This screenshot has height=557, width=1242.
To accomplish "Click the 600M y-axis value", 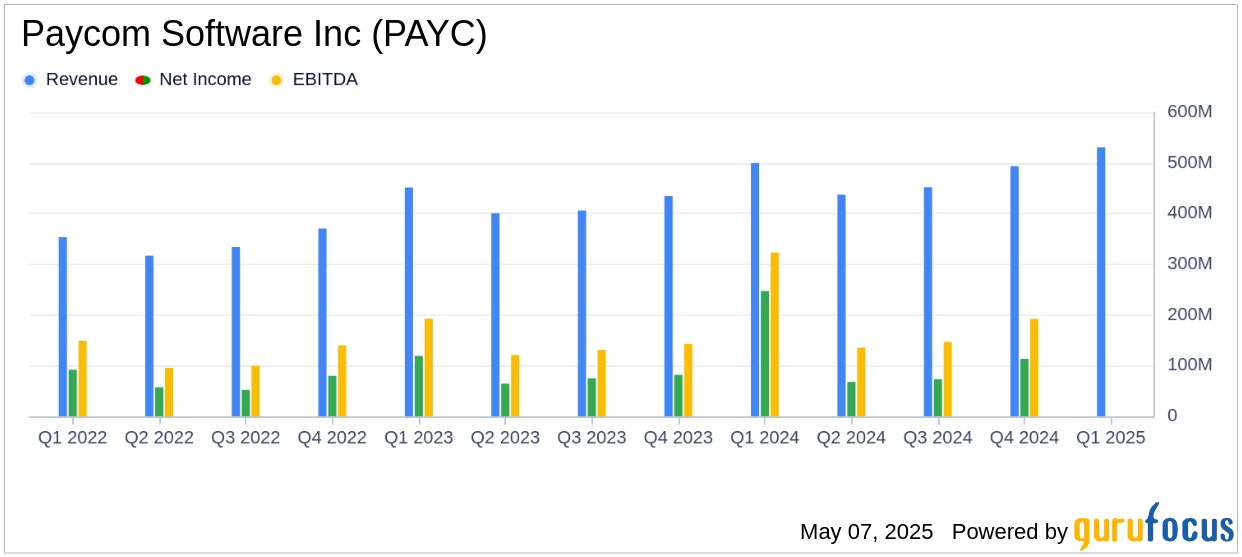I will click(1190, 112).
